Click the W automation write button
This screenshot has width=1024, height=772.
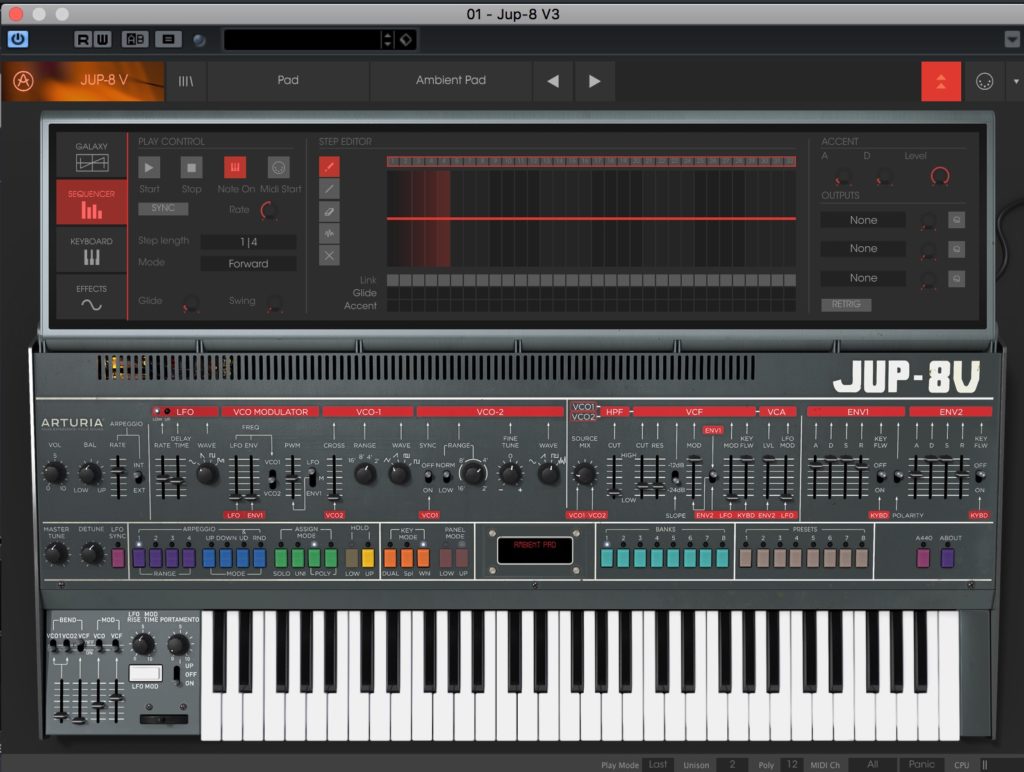103,40
